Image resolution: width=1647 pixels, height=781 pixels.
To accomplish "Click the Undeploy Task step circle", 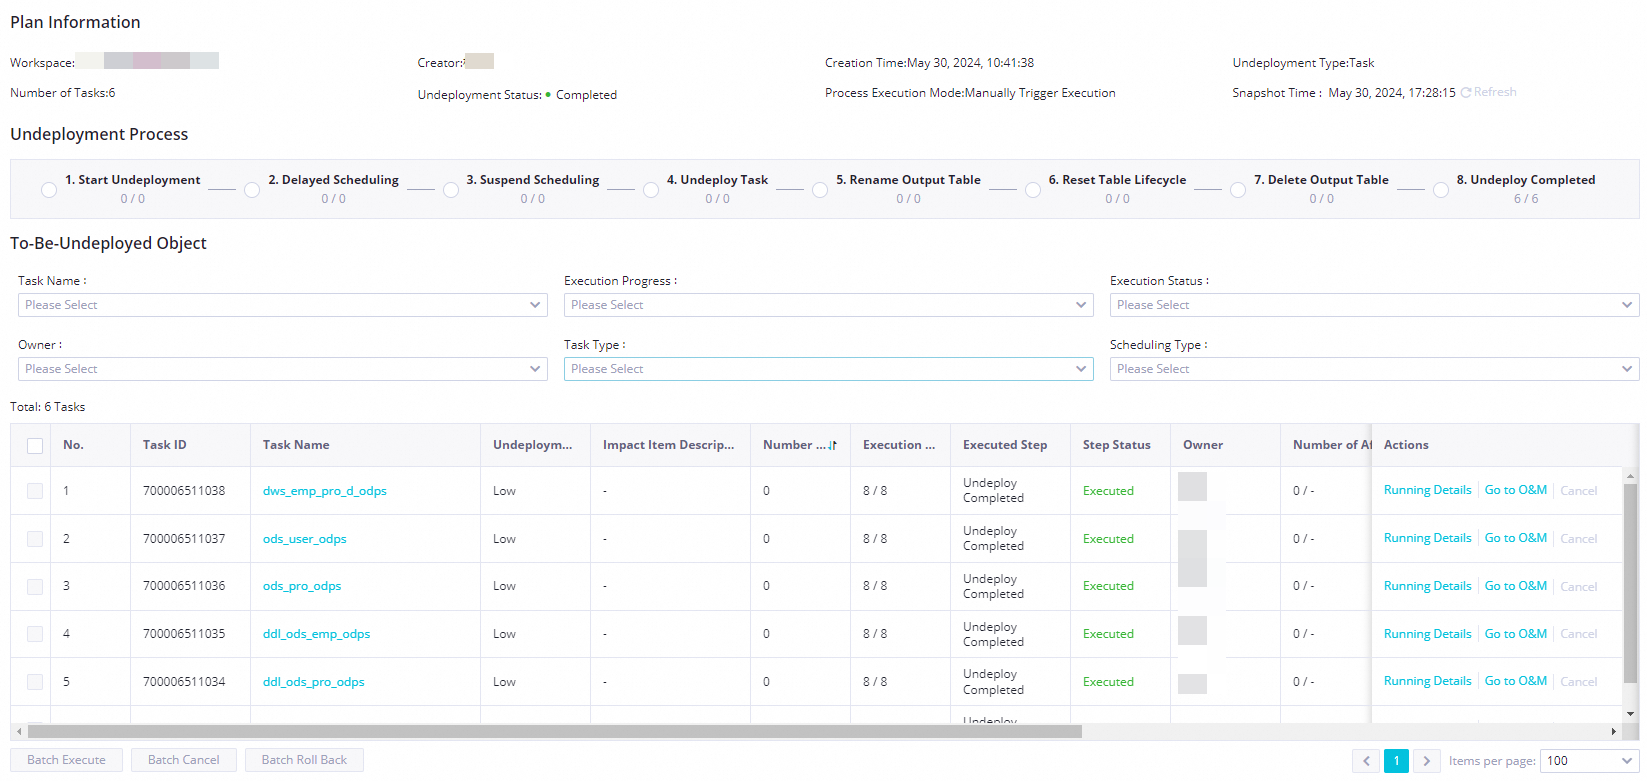I will point(651,190).
